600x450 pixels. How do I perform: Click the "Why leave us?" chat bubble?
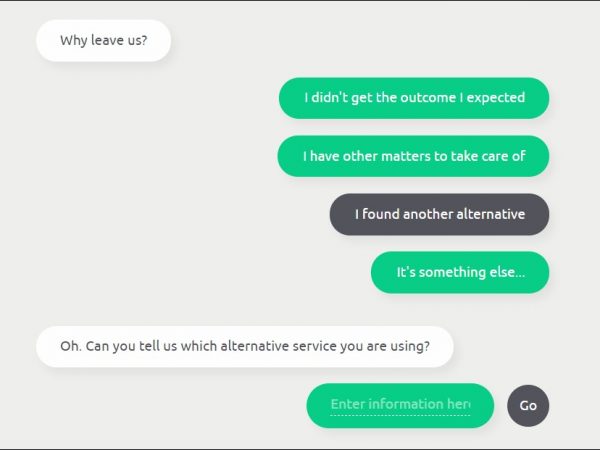104,41
